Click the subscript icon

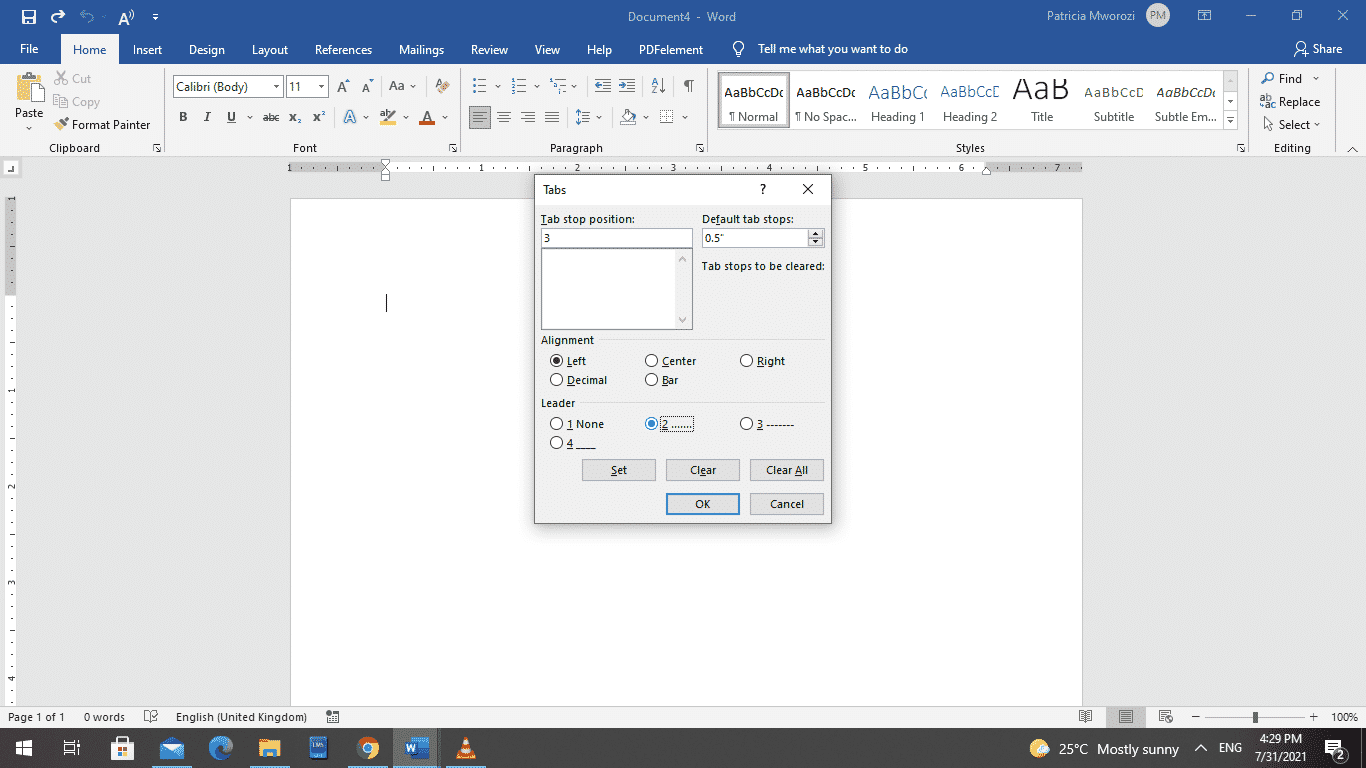295,117
